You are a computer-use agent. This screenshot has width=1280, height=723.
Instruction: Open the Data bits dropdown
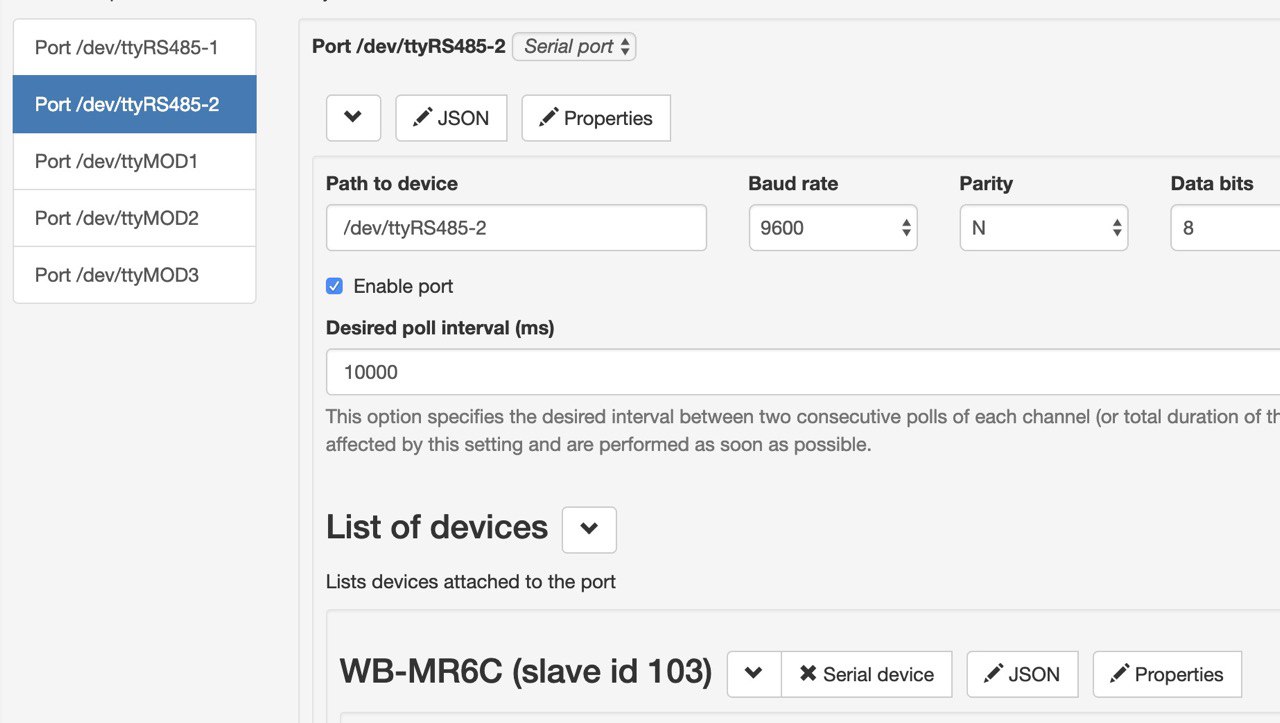pyautogui.click(x=1226, y=228)
